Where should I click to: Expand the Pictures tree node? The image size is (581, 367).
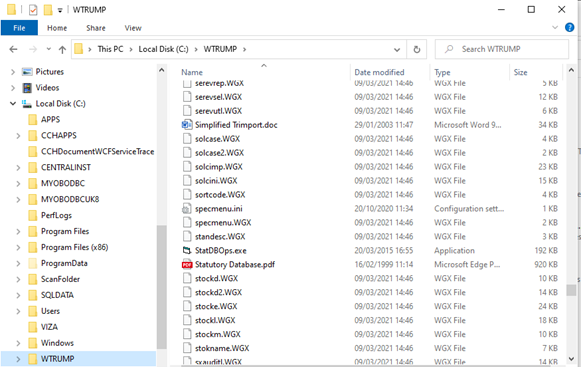(x=13, y=72)
